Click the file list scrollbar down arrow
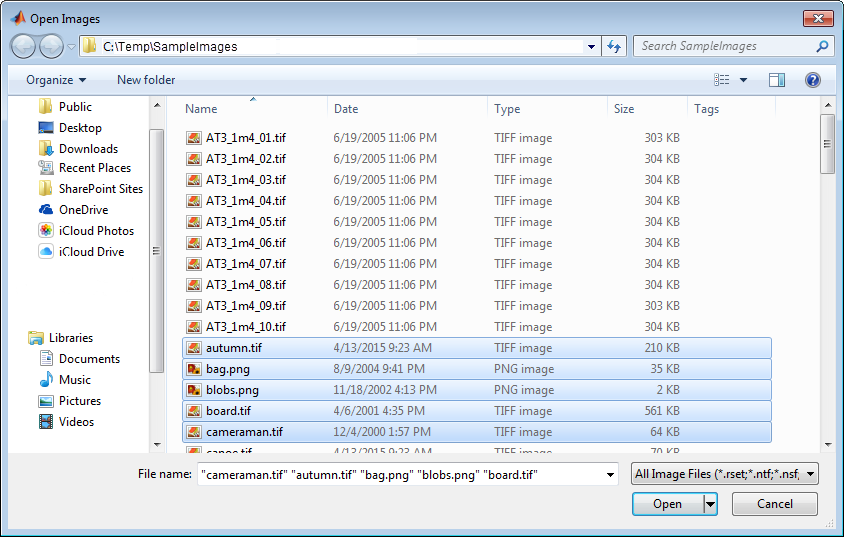 pyautogui.click(x=828, y=444)
